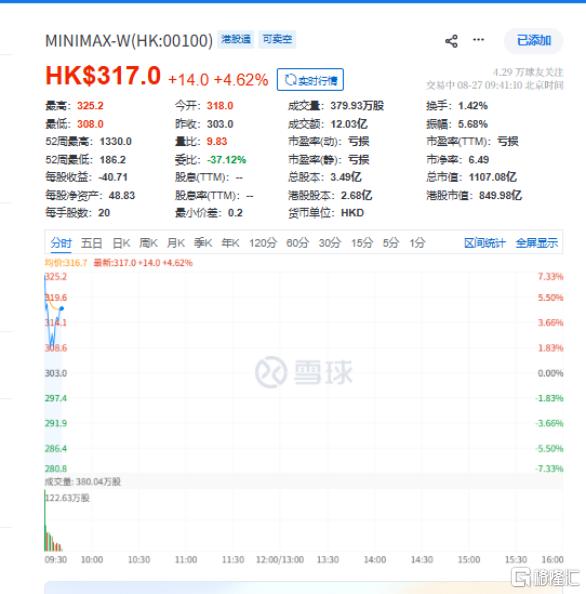Click the MINIMAX-W(HK:00100) stock title

[129, 41]
